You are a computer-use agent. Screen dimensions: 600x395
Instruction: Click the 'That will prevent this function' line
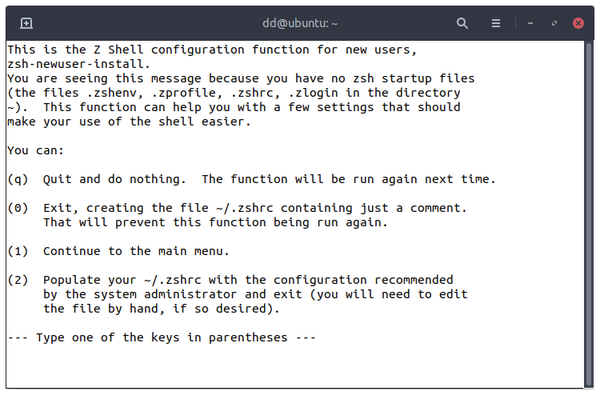[215, 222]
